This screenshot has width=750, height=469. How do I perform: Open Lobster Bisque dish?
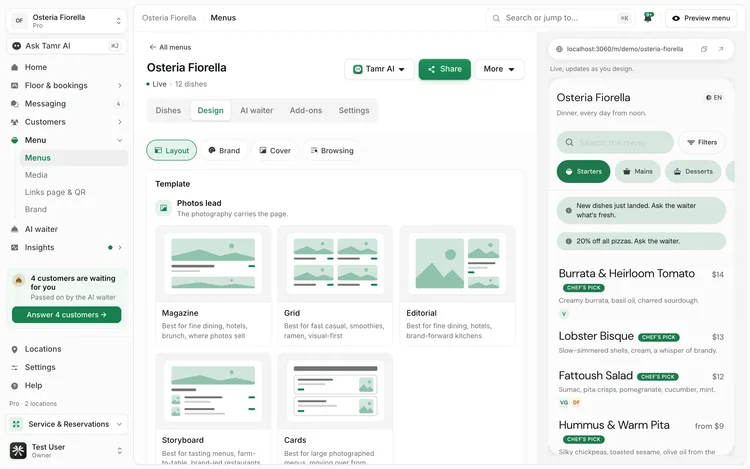(x=641, y=342)
